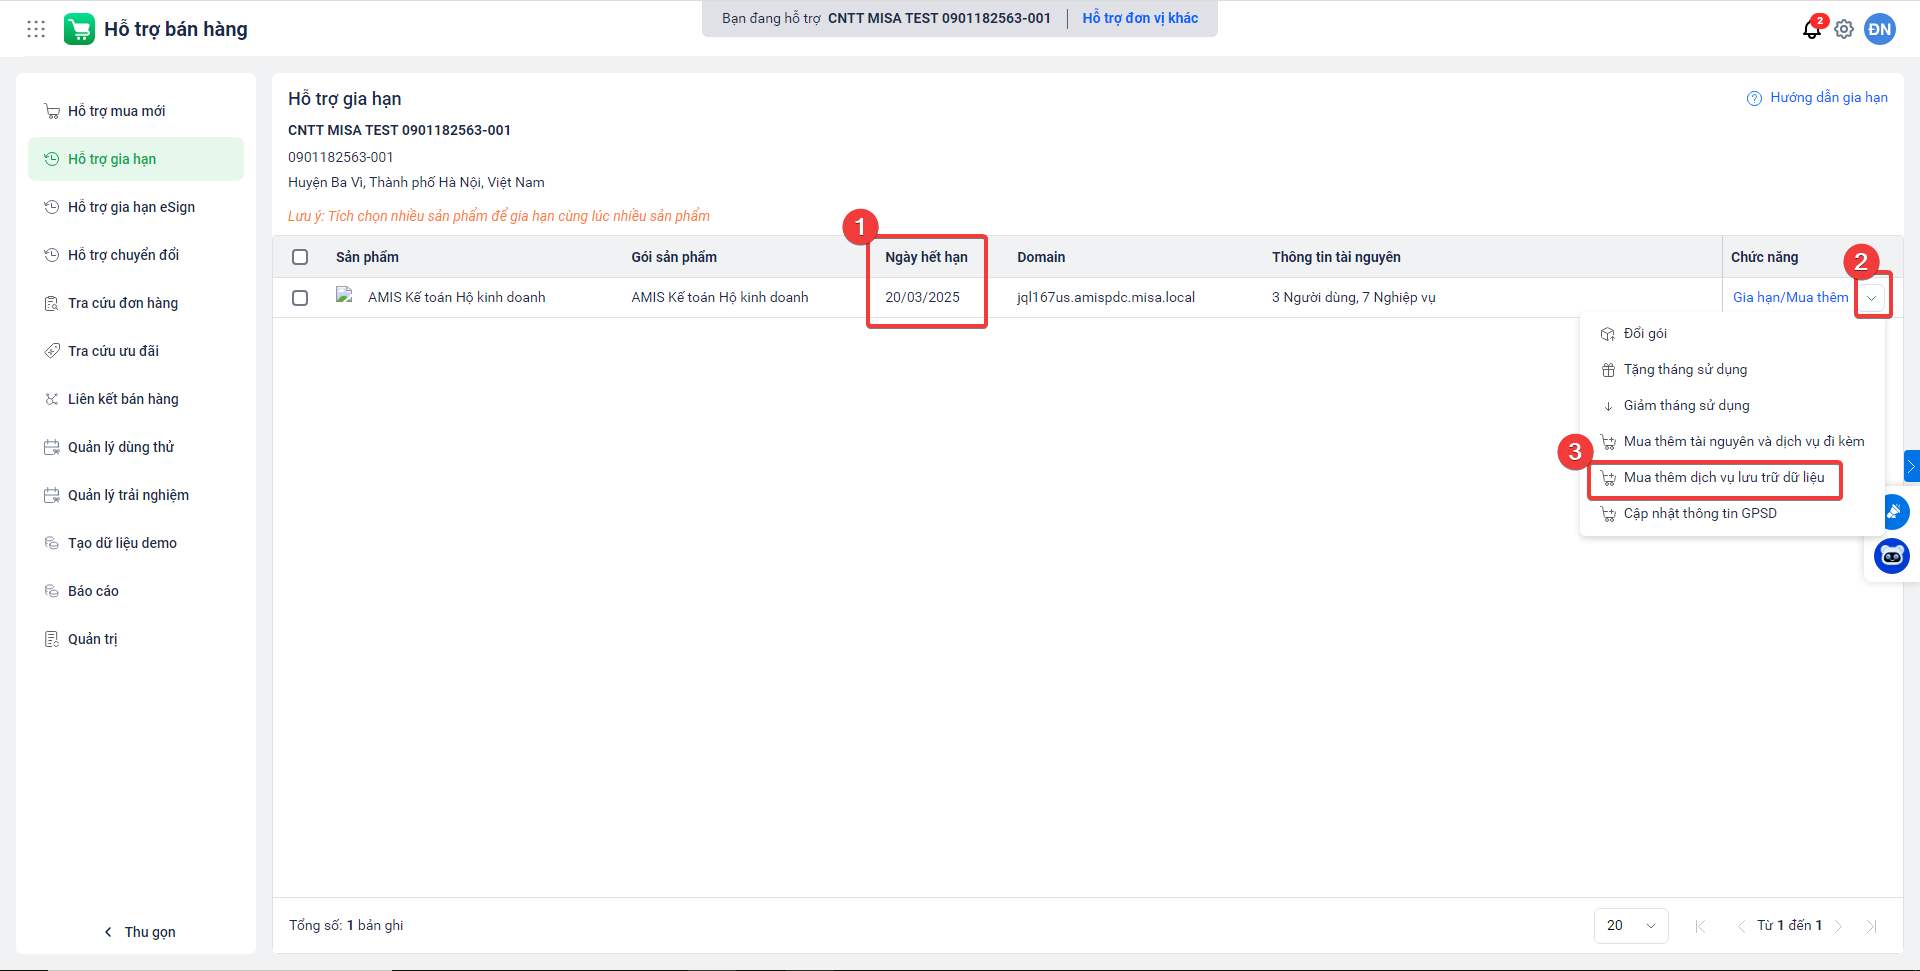The image size is (1920, 971).
Task: Click the Hỗ trợ chuyển đổi icon
Action: click(52, 255)
